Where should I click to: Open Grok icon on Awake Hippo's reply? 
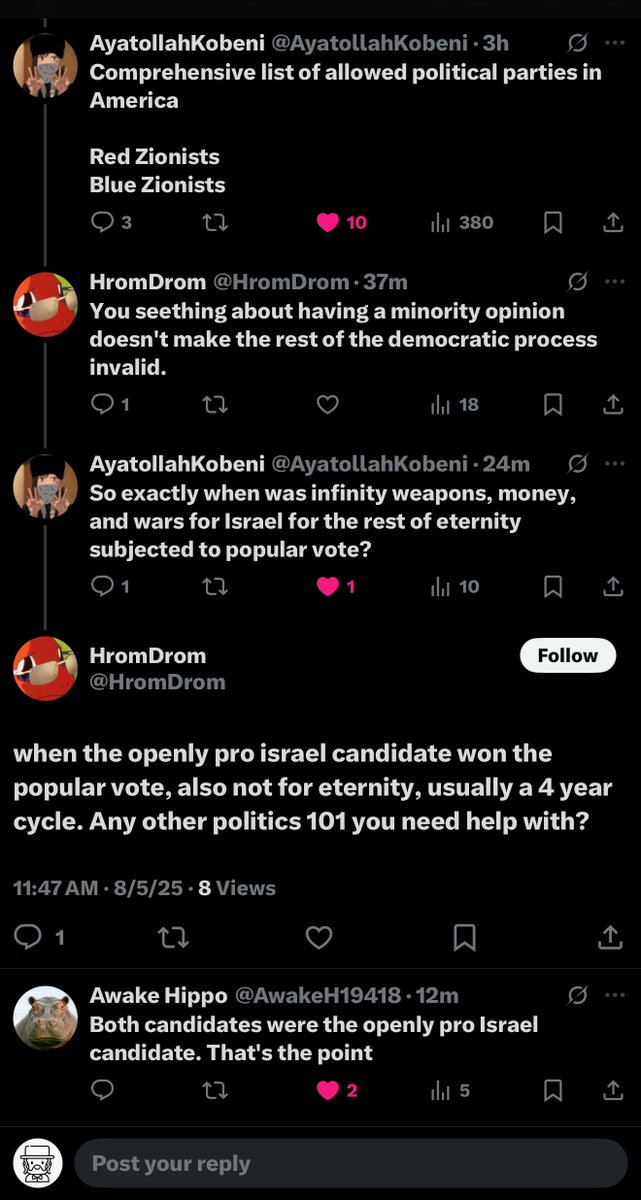point(577,995)
